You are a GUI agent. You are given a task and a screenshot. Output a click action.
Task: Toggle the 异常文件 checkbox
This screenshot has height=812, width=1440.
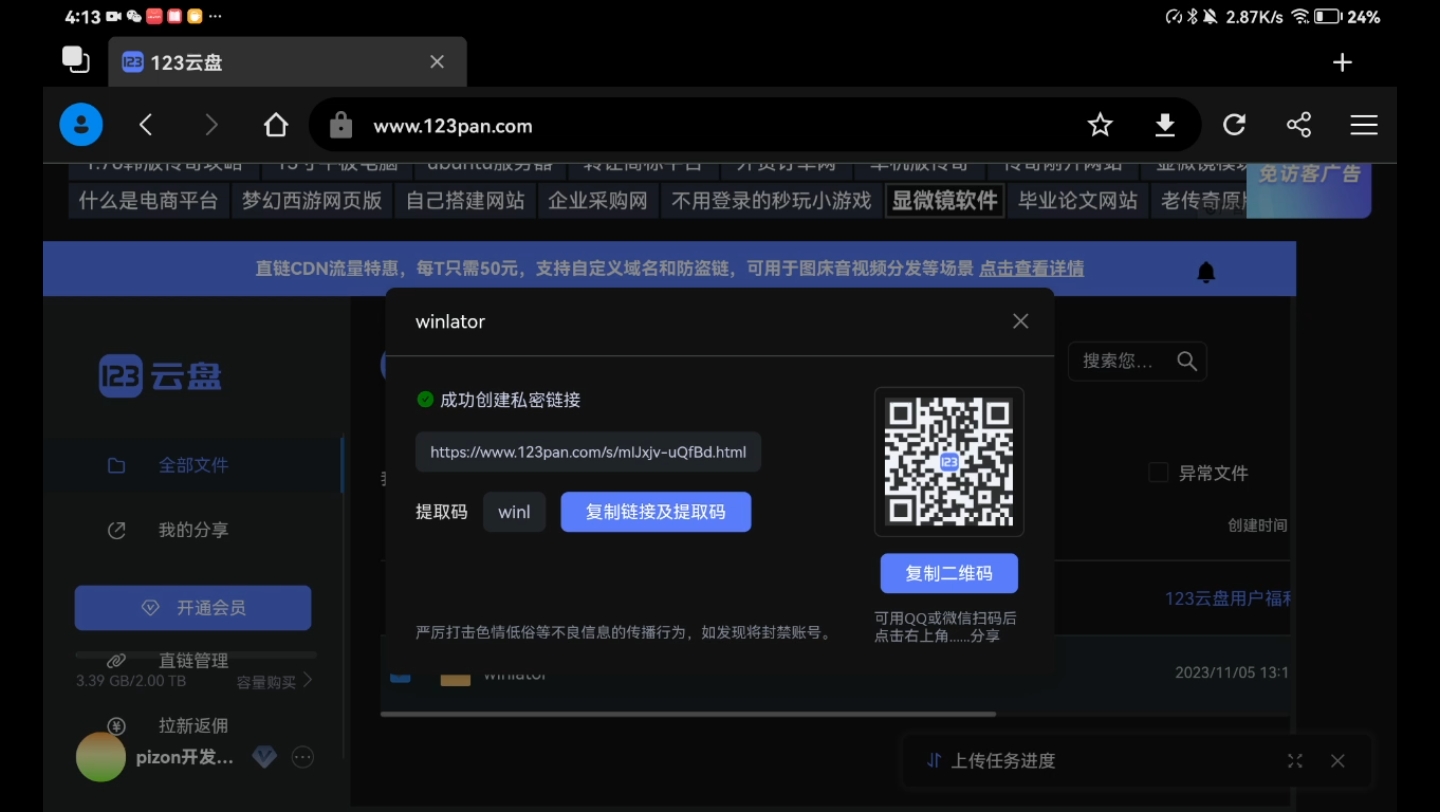tap(1159, 473)
